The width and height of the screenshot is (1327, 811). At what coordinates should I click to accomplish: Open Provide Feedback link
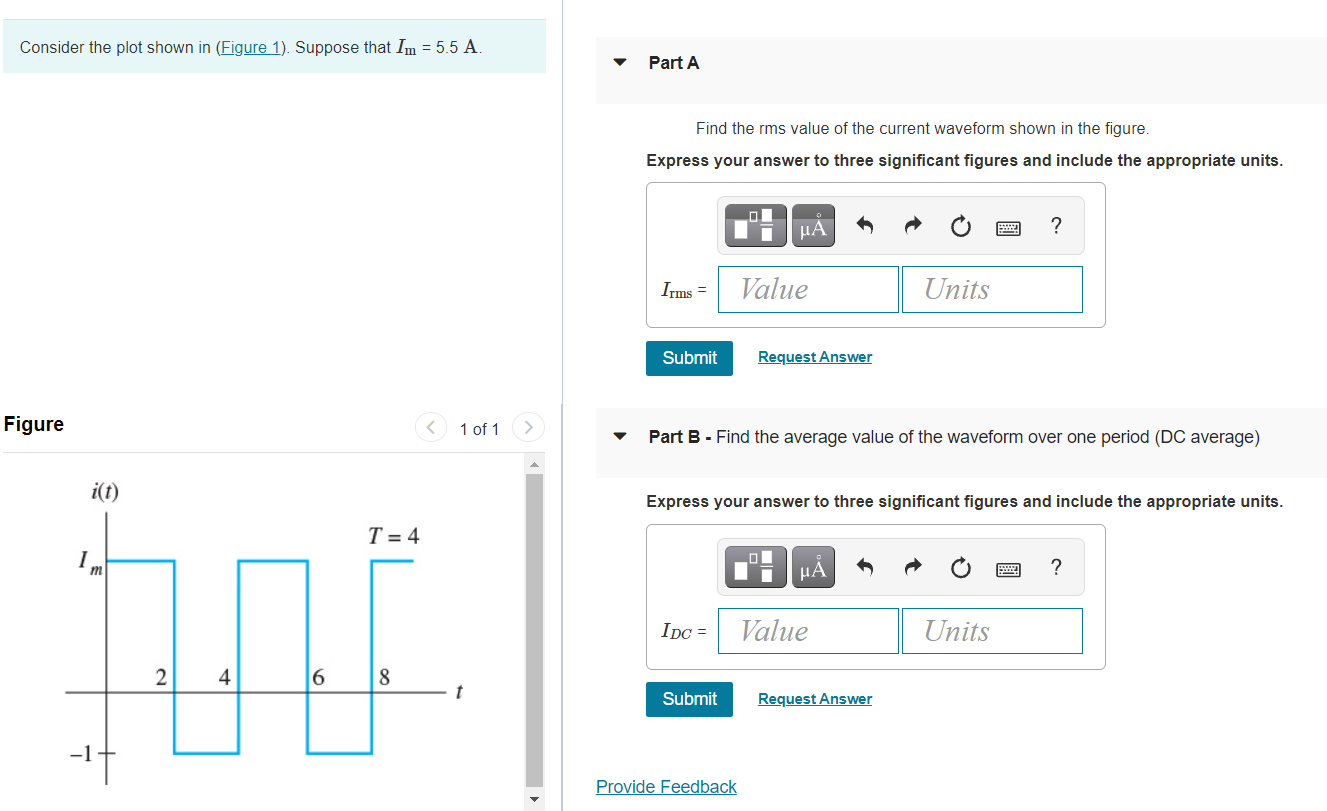[666, 786]
